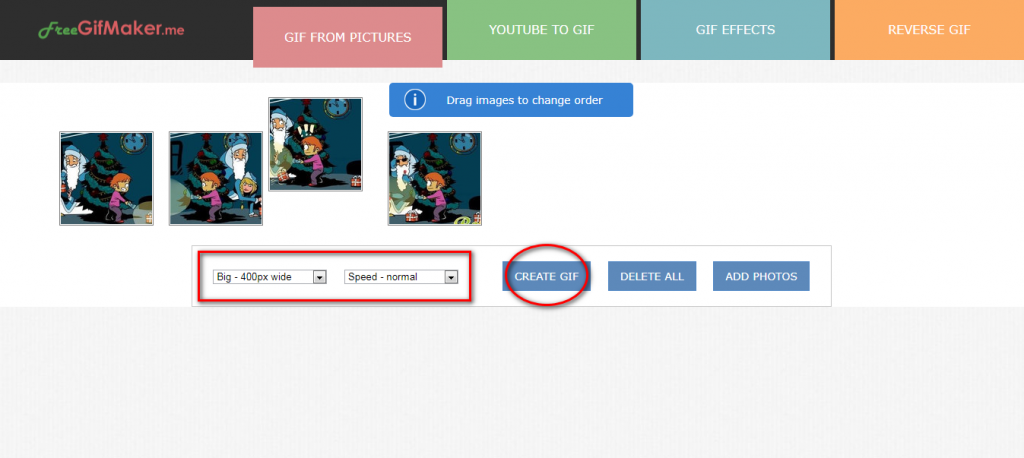Click the DELETE ALL button
The width and height of the screenshot is (1024, 458).
(x=652, y=276)
